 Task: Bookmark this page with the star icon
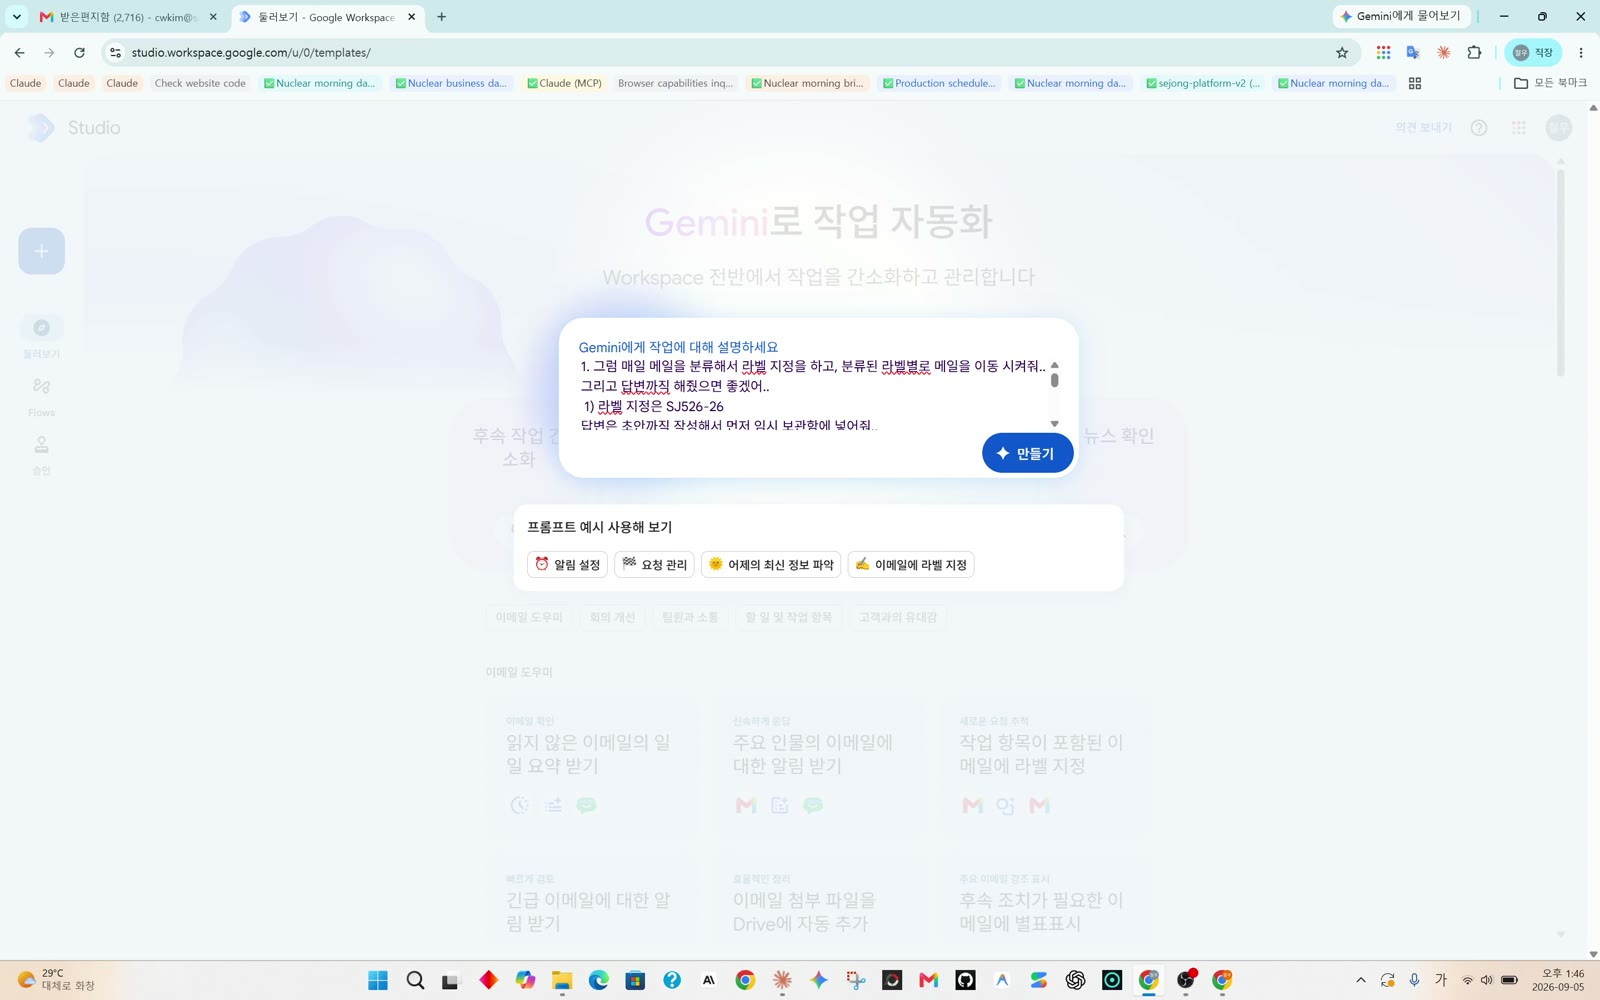coord(1342,53)
